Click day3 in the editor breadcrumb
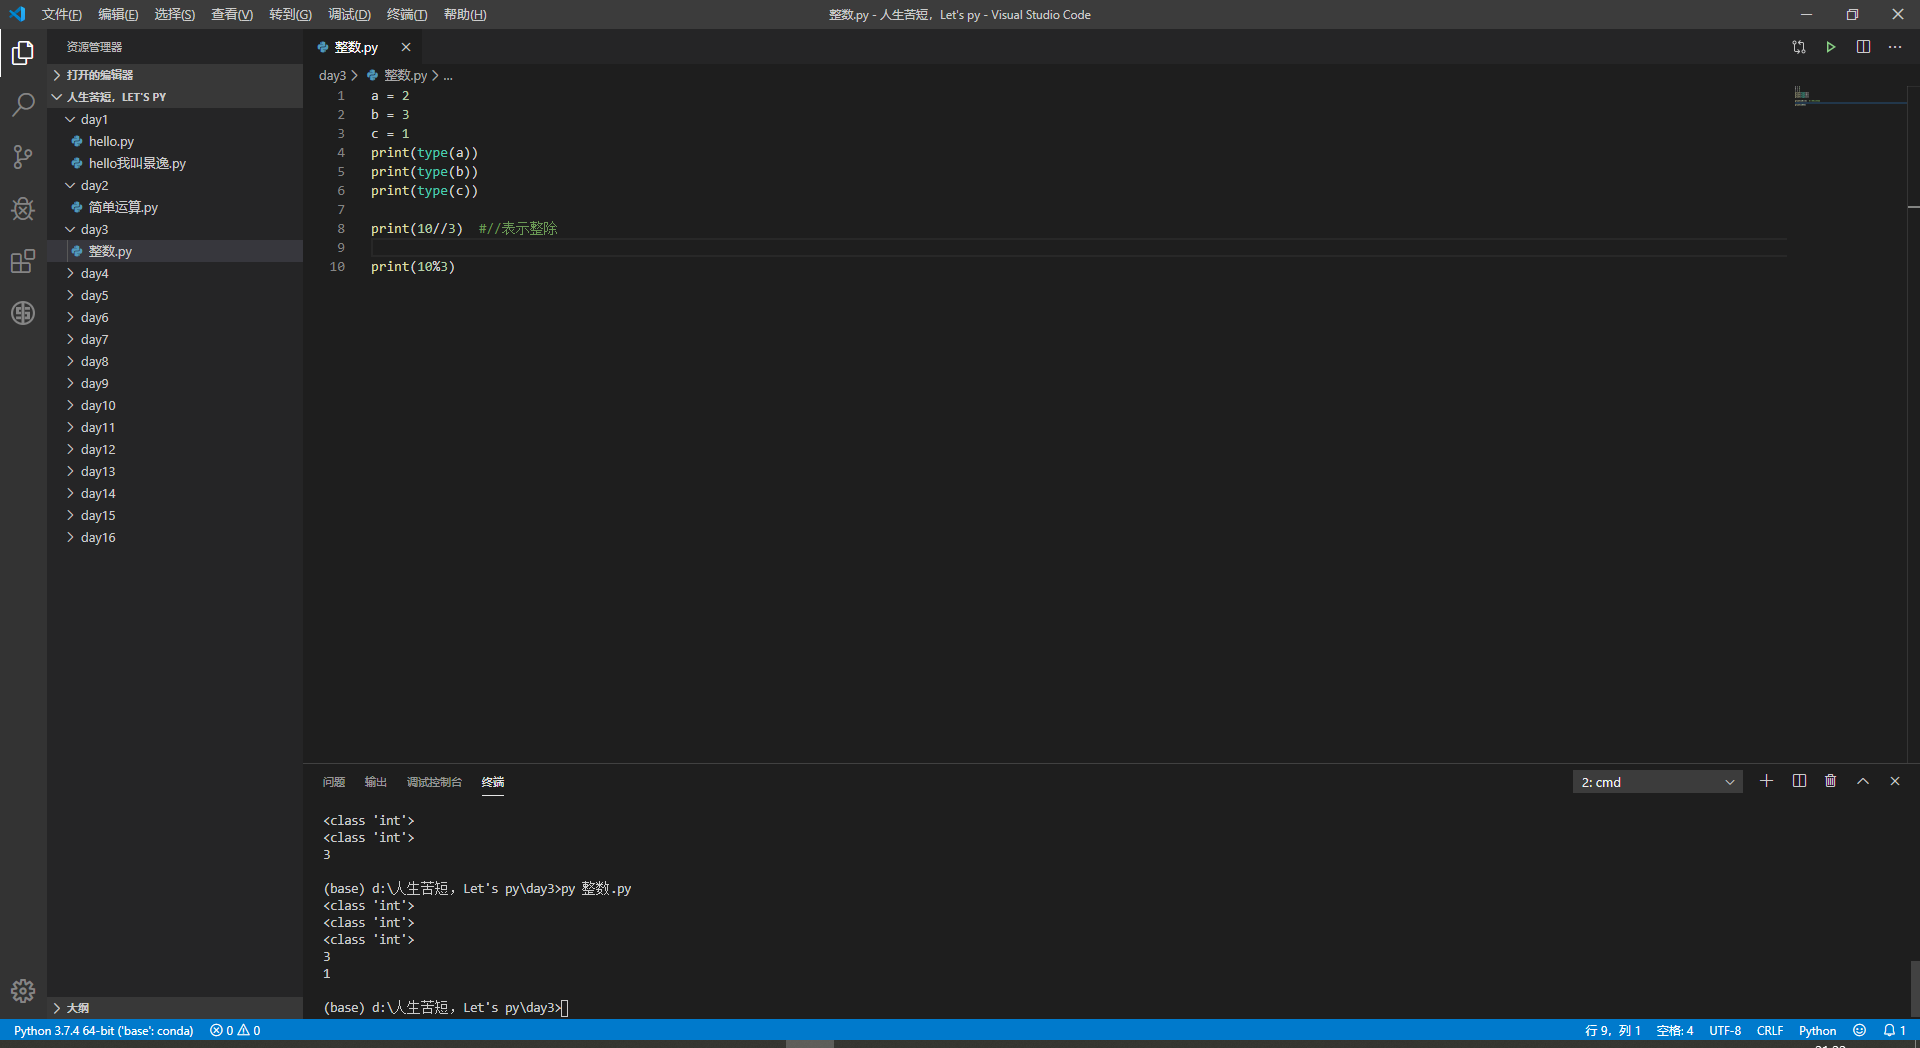This screenshot has width=1920, height=1048. 332,75
